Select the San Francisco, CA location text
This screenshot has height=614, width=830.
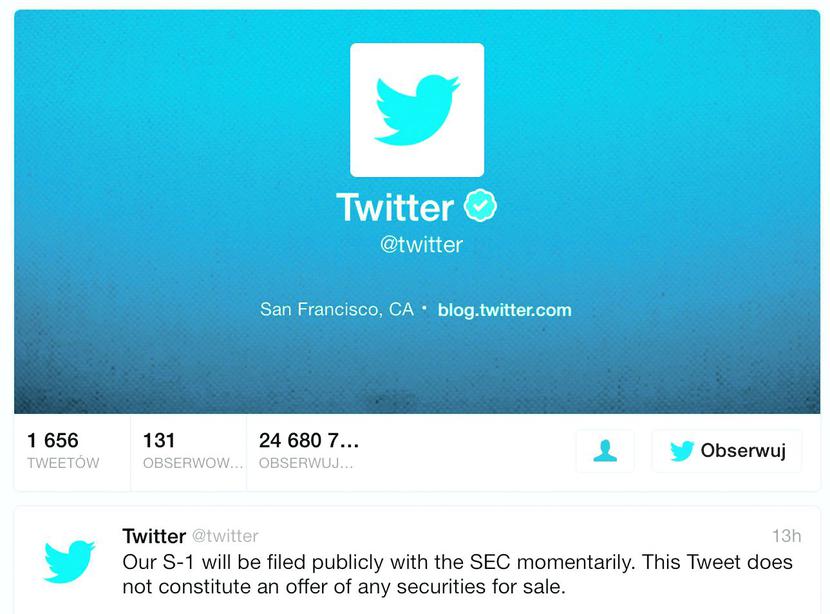click(x=336, y=310)
